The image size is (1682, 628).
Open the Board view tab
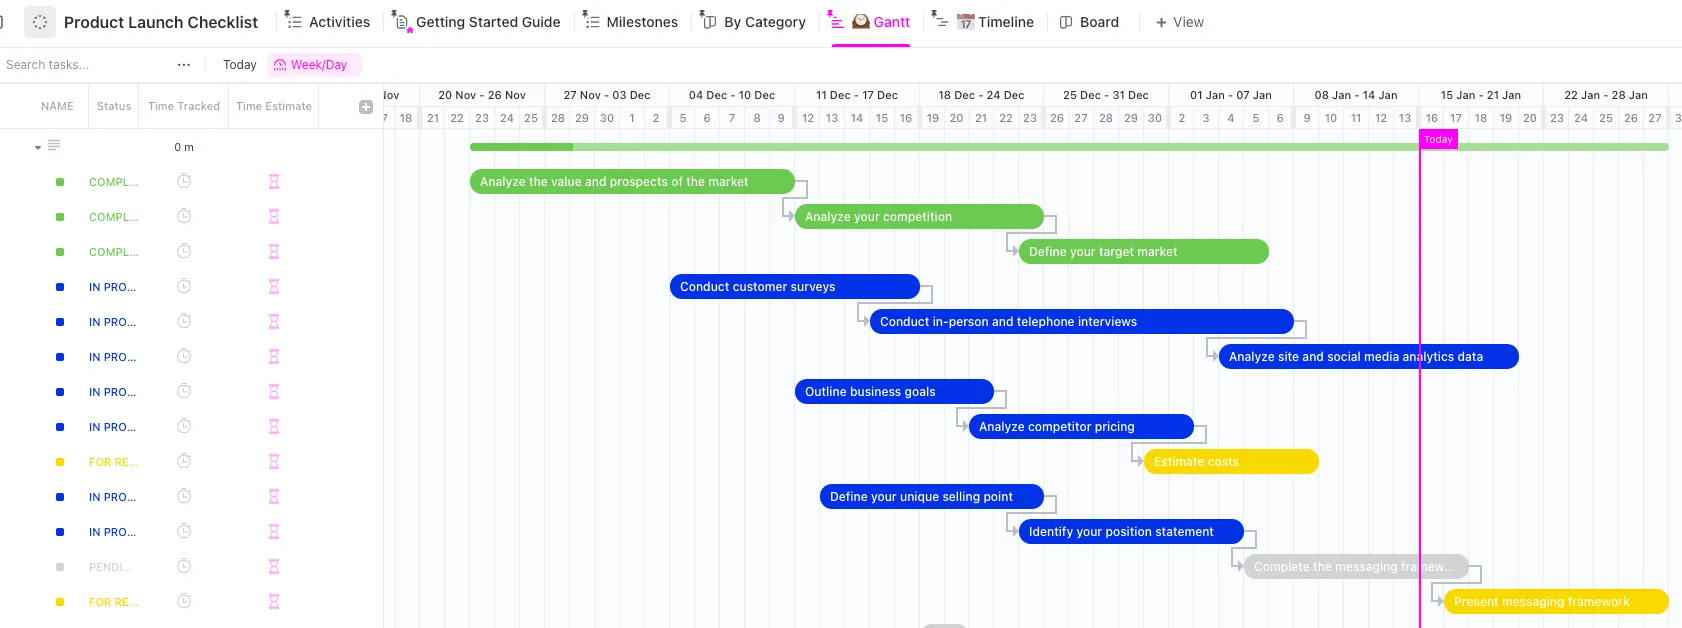pyautogui.click(x=1090, y=22)
